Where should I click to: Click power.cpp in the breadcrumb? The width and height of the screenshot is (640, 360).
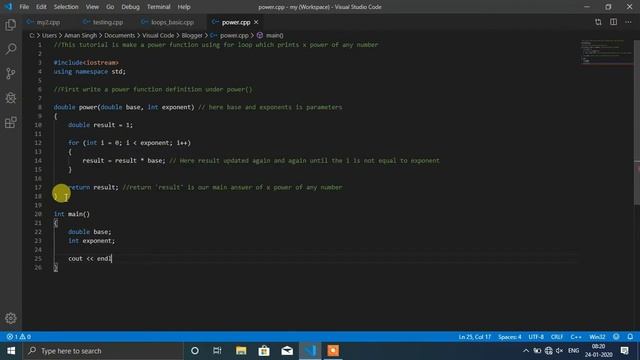234,36
